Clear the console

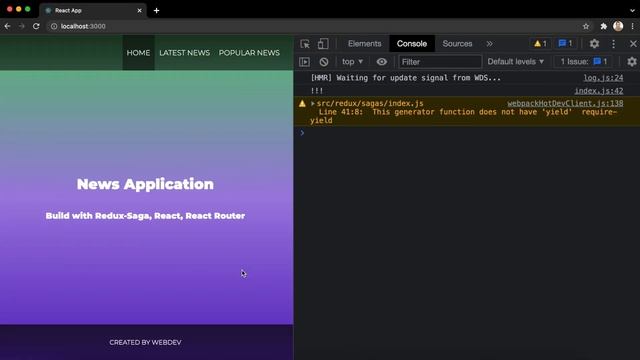(324, 62)
